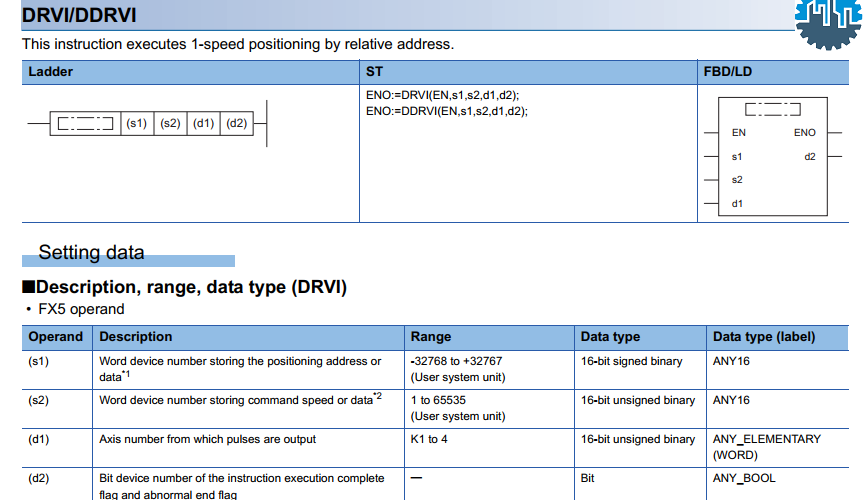Select the K1 to 4 range value

tap(429, 439)
